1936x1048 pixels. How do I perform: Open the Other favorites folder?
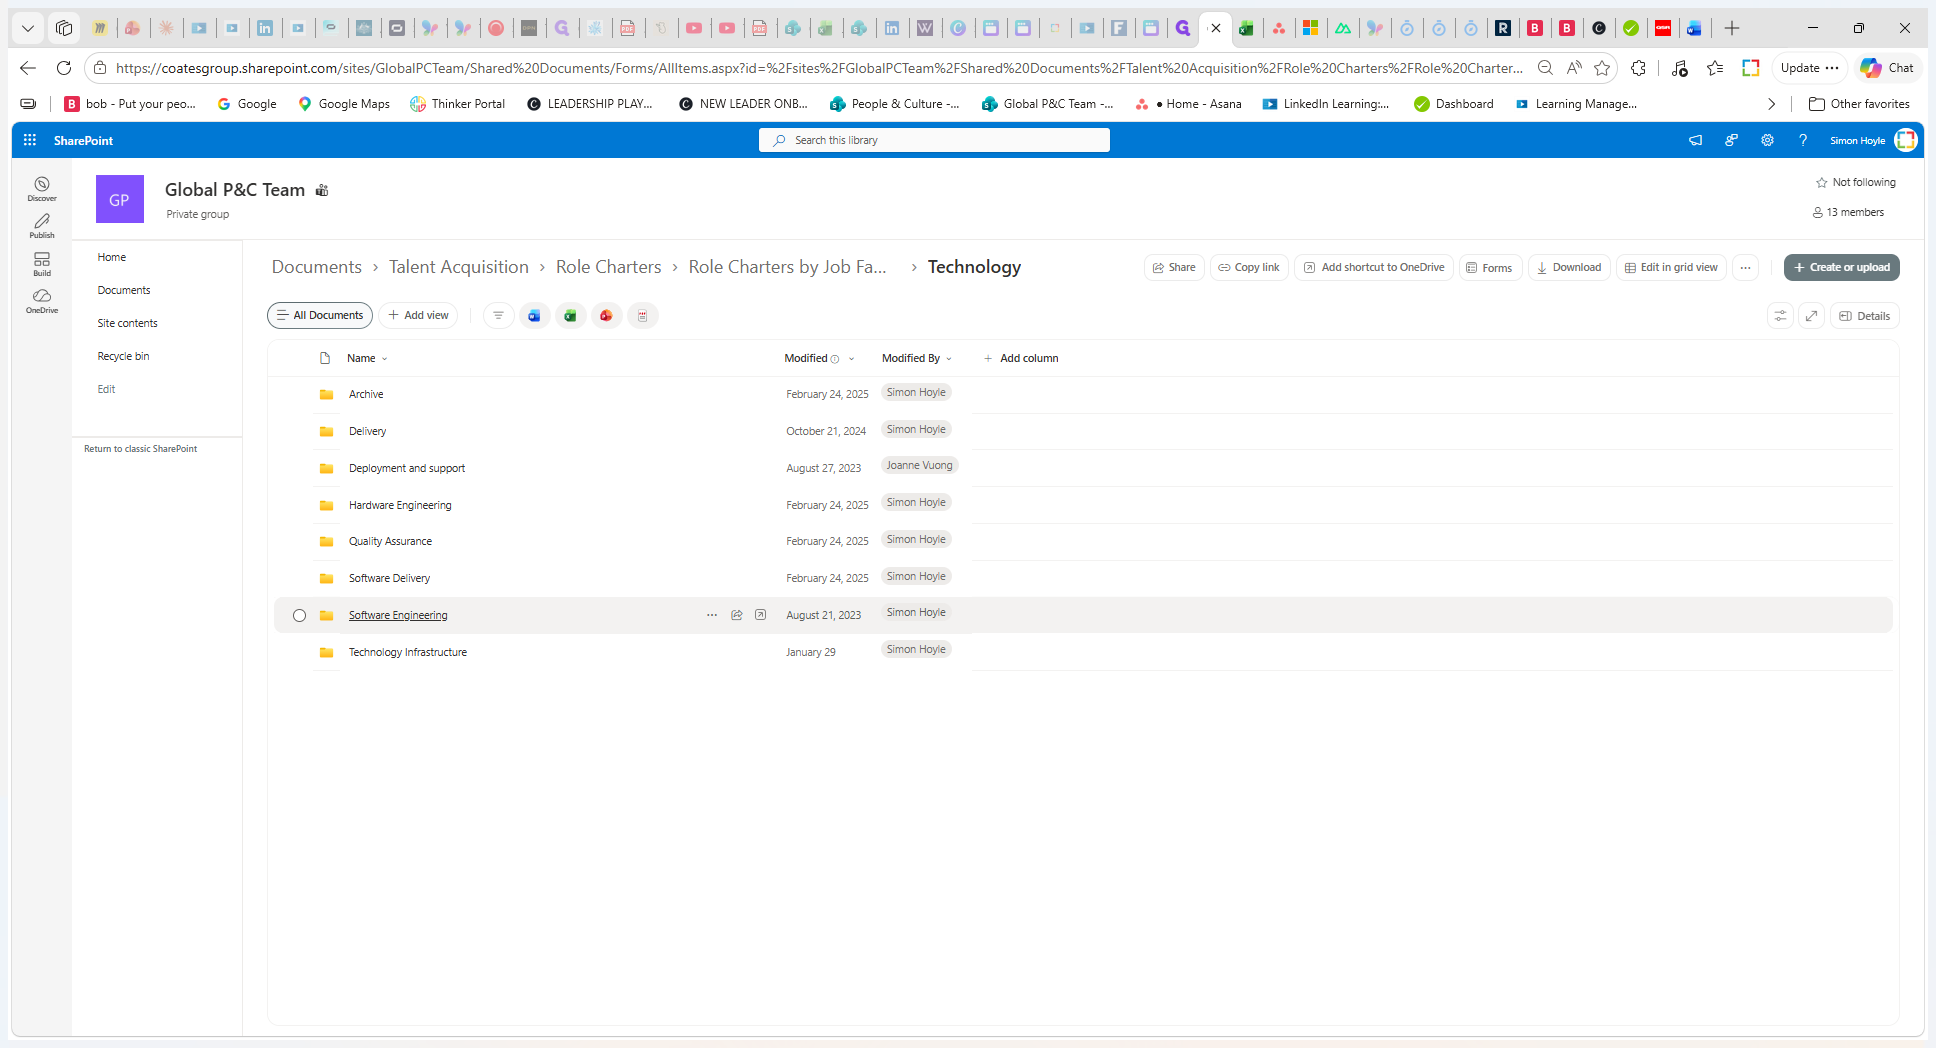pos(1859,104)
